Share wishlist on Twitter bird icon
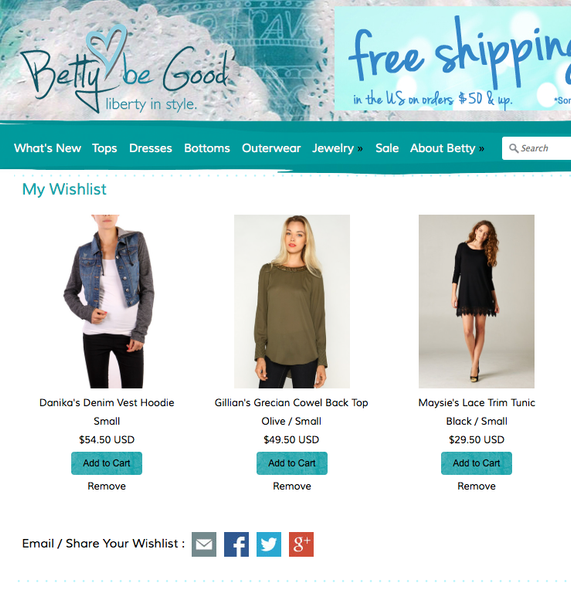This screenshot has height=600, width=571. click(269, 544)
